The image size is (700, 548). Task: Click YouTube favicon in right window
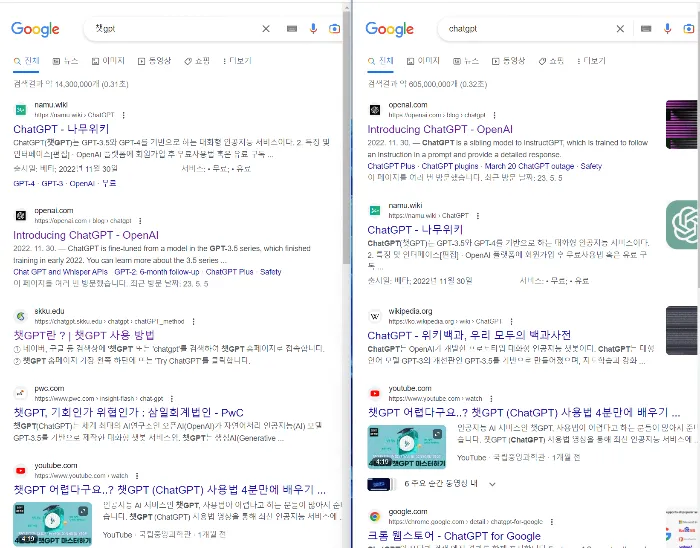pyautogui.click(x=375, y=394)
